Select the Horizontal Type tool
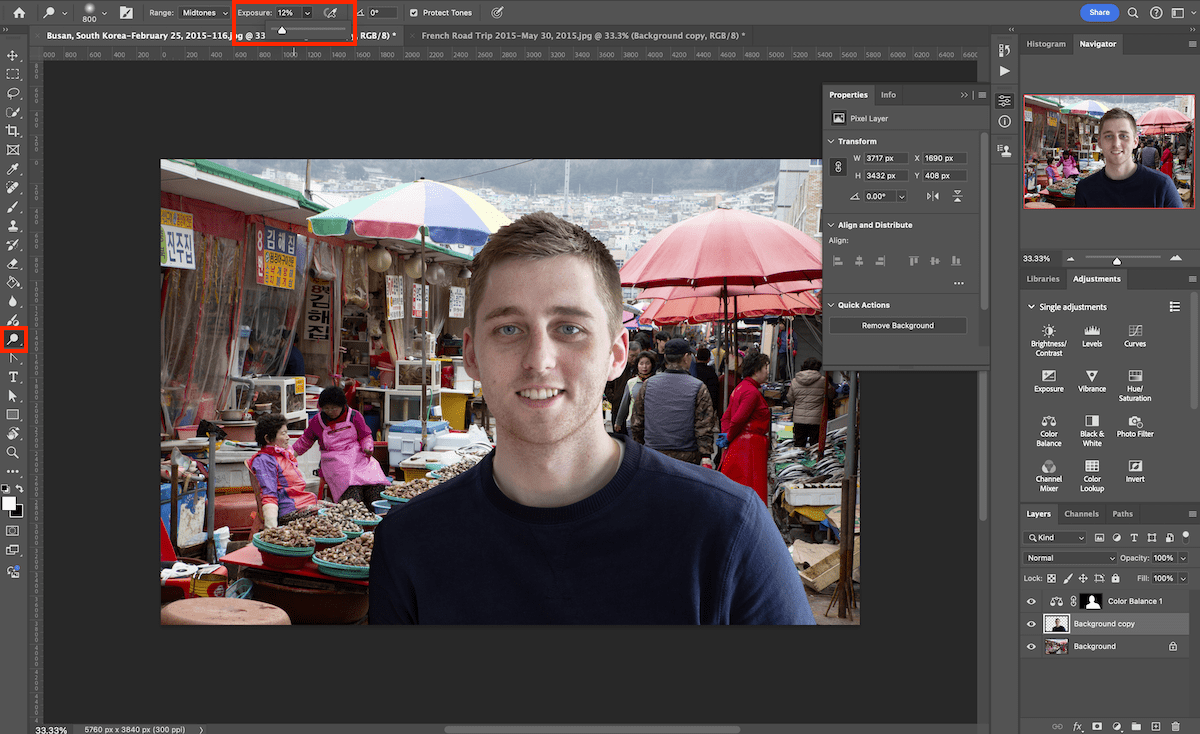This screenshot has height=734, width=1200. point(13,377)
